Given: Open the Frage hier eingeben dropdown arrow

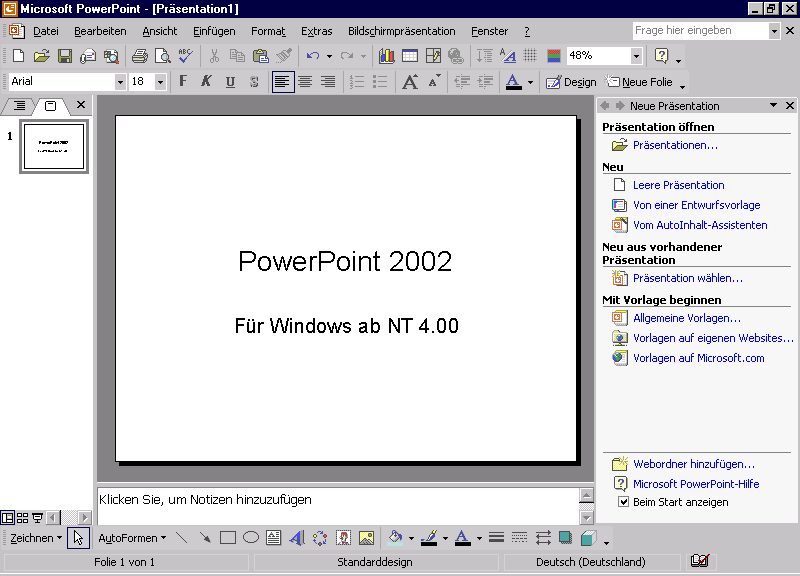Looking at the screenshot, I should [774, 31].
